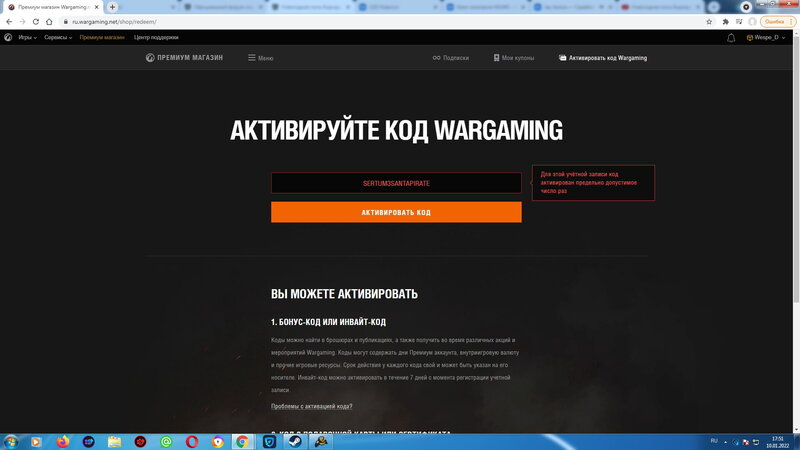This screenshot has height=450, width=800.
Task: Go to Подписки subscriptions
Action: coord(451,58)
